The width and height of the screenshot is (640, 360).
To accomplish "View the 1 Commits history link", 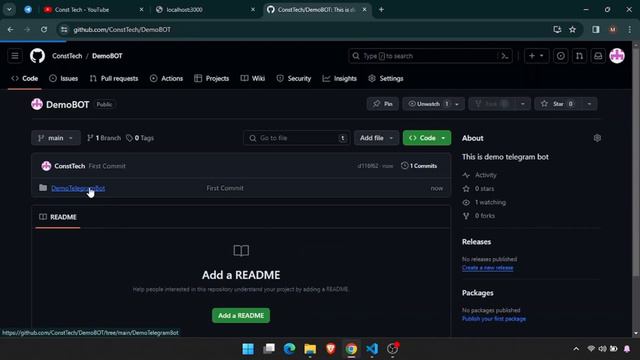I will (x=419, y=166).
